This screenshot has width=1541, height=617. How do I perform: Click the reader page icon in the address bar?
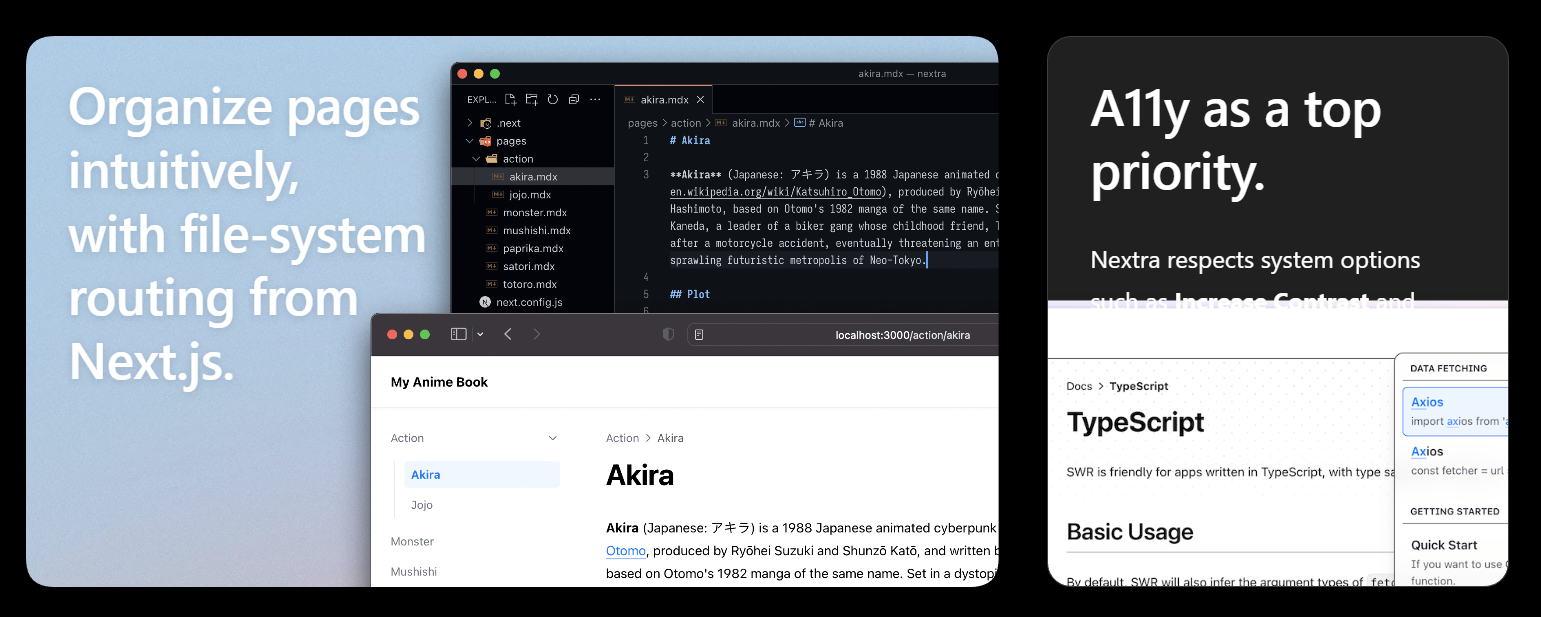point(698,334)
